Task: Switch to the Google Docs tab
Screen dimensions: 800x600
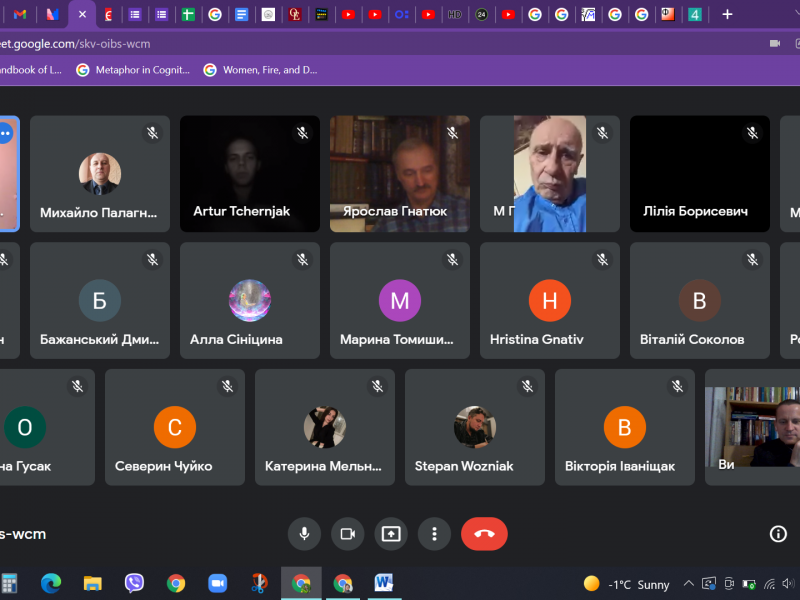Action: [241, 14]
